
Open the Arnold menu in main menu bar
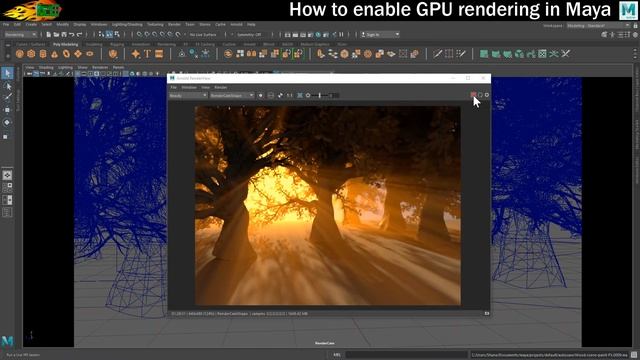pos(236,24)
